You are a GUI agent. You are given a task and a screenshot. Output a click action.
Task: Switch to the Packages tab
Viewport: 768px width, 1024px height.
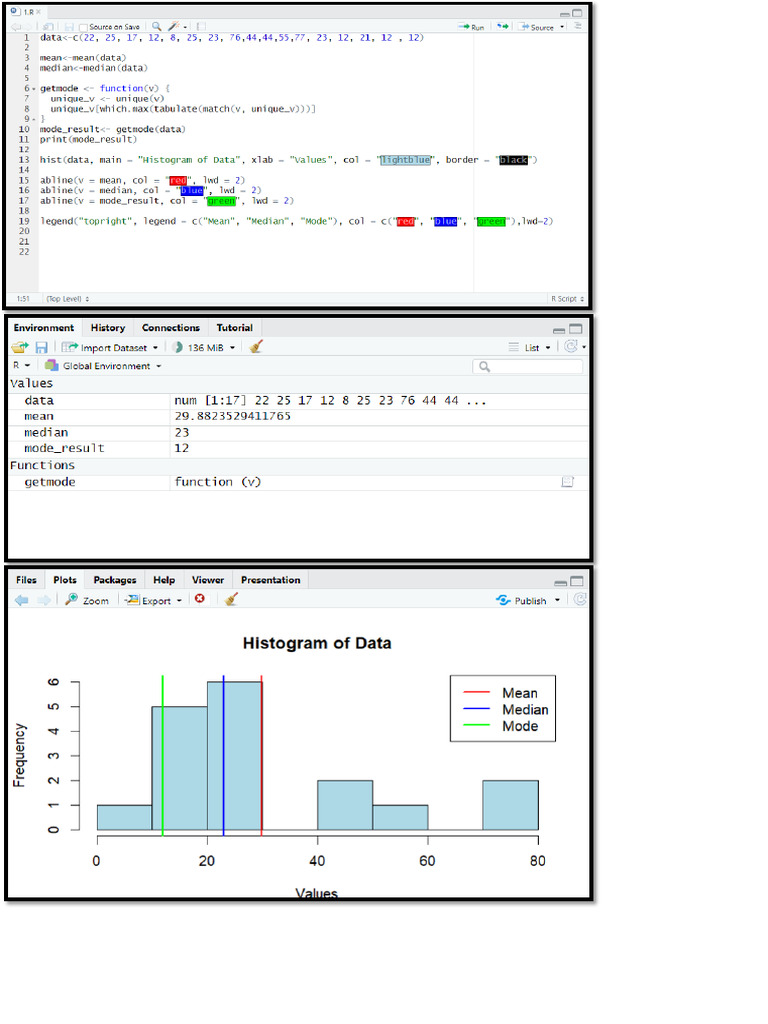point(115,580)
